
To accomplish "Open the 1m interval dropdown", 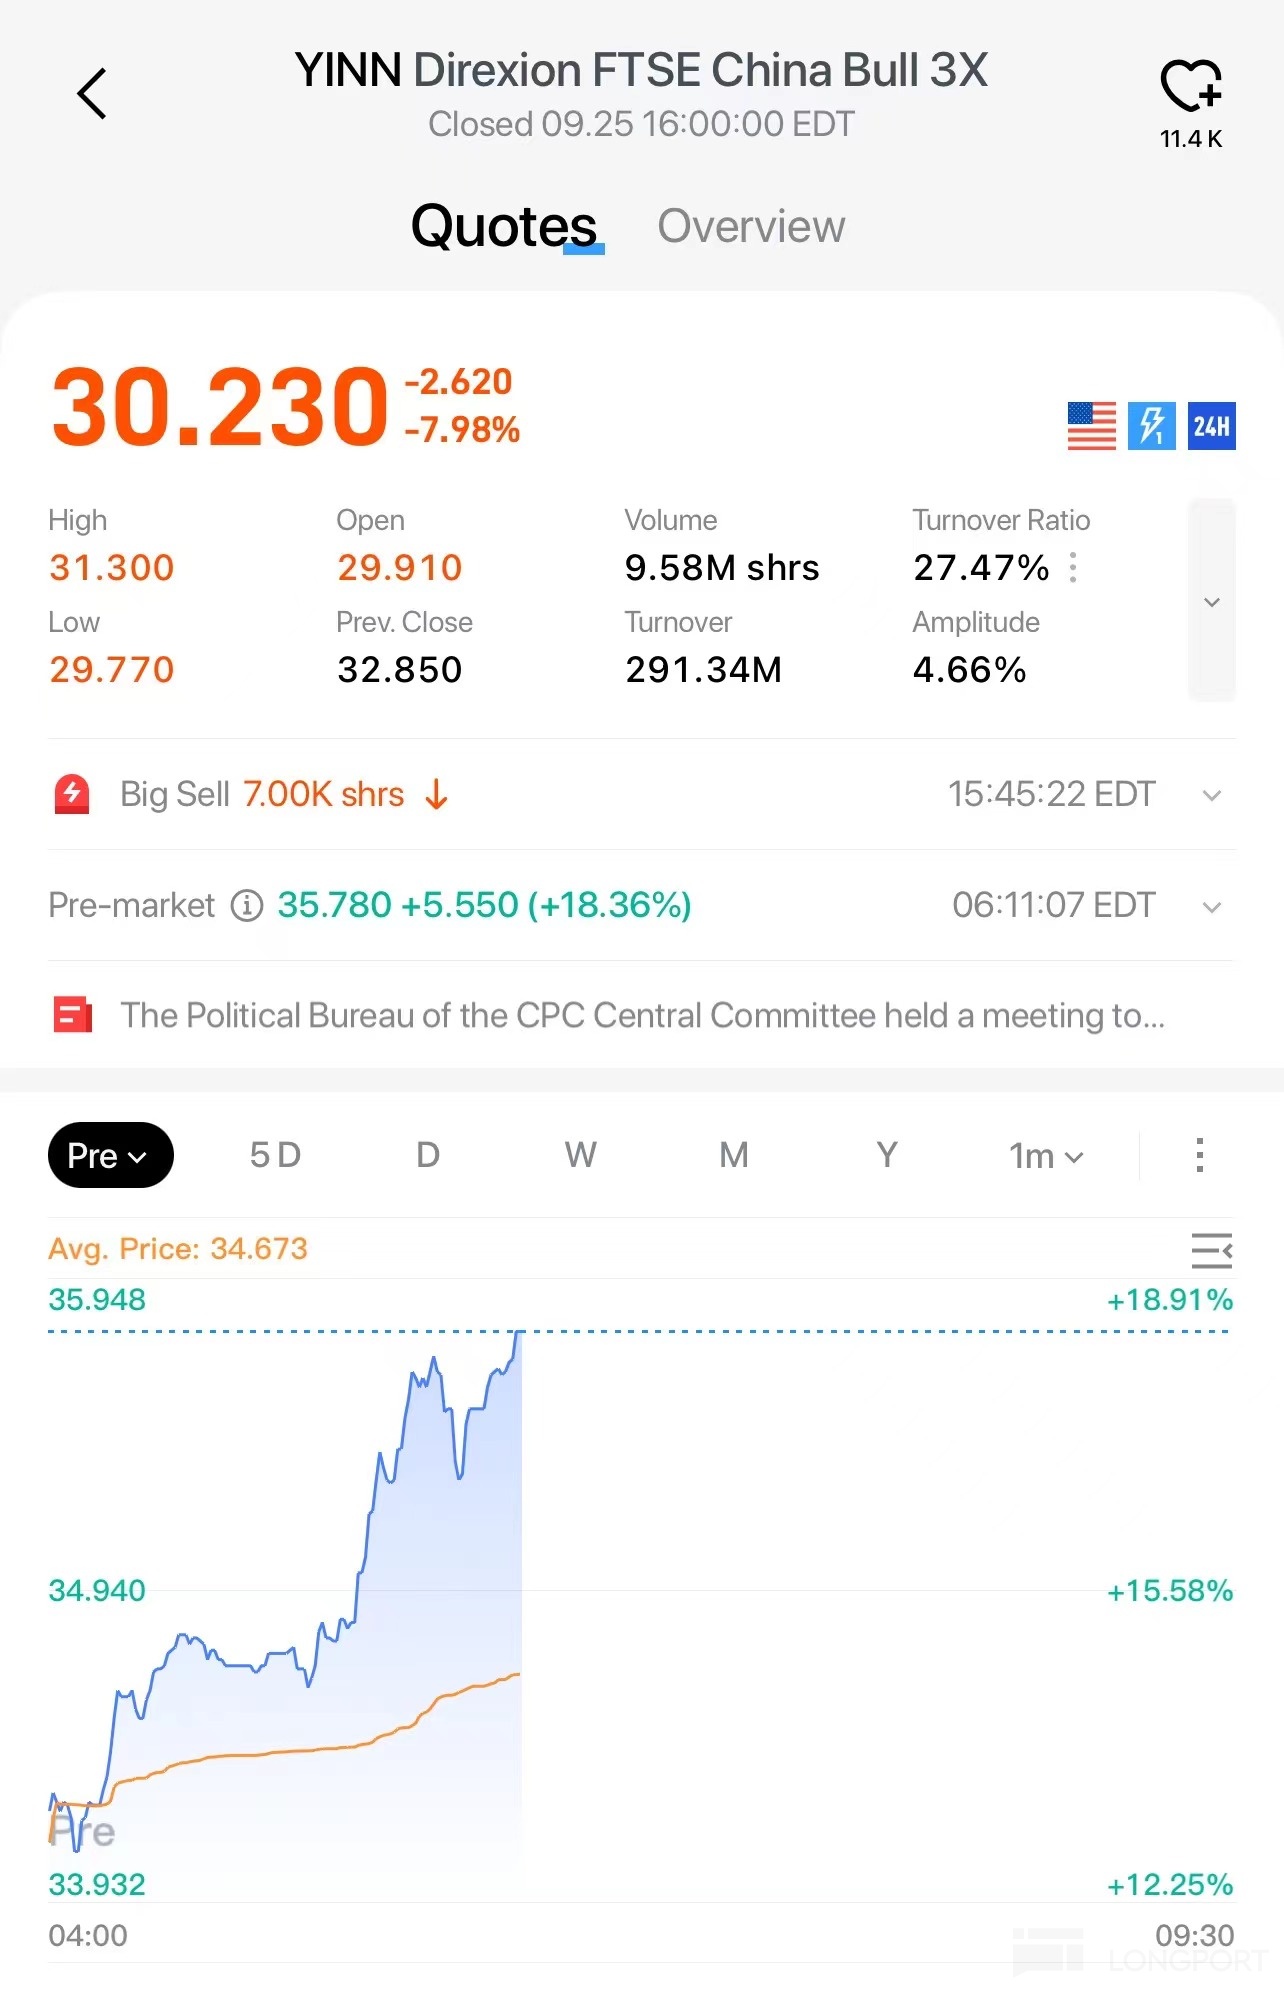I will tap(1046, 1157).
